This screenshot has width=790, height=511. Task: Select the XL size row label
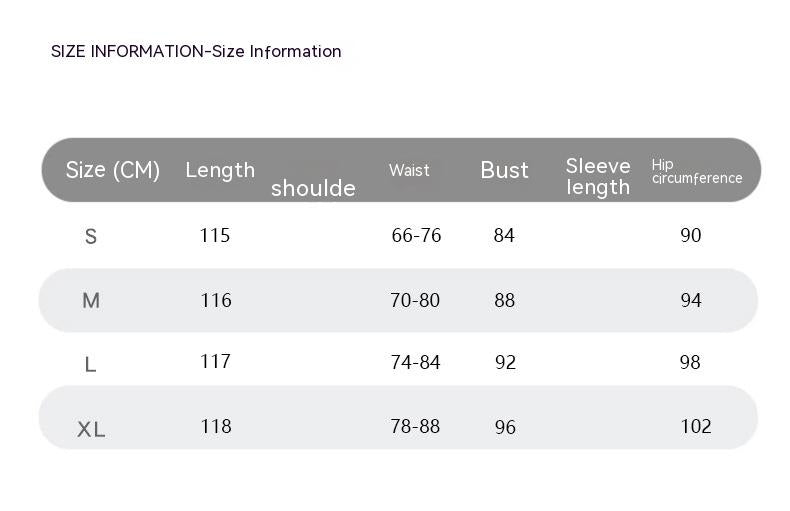[91, 429]
